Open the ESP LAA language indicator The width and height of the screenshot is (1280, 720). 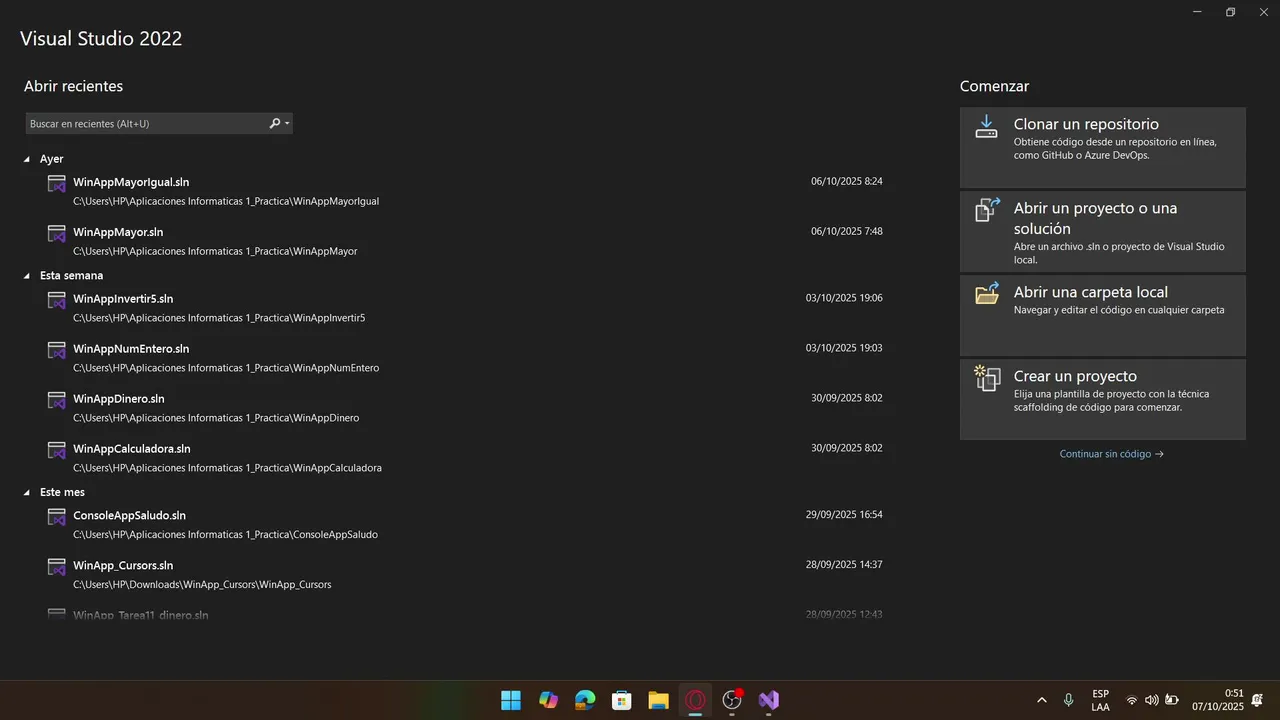tap(1100, 700)
